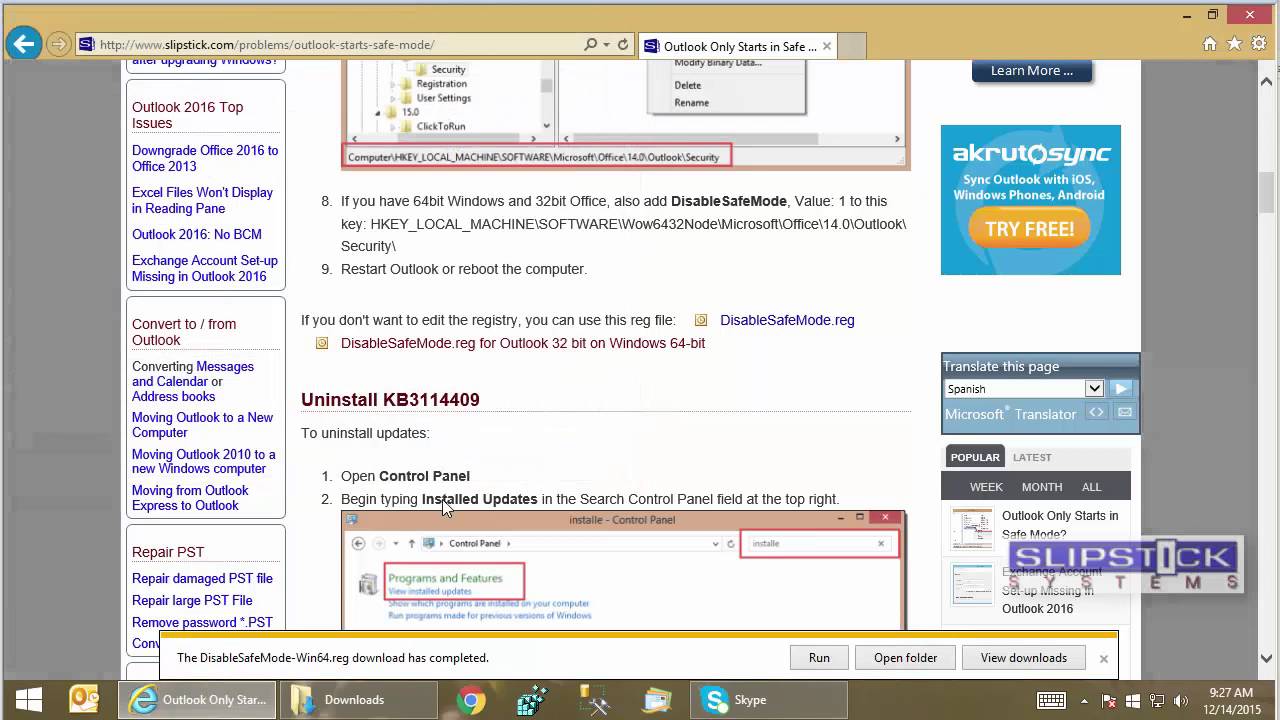Open Outlook from the taskbar

point(84,700)
